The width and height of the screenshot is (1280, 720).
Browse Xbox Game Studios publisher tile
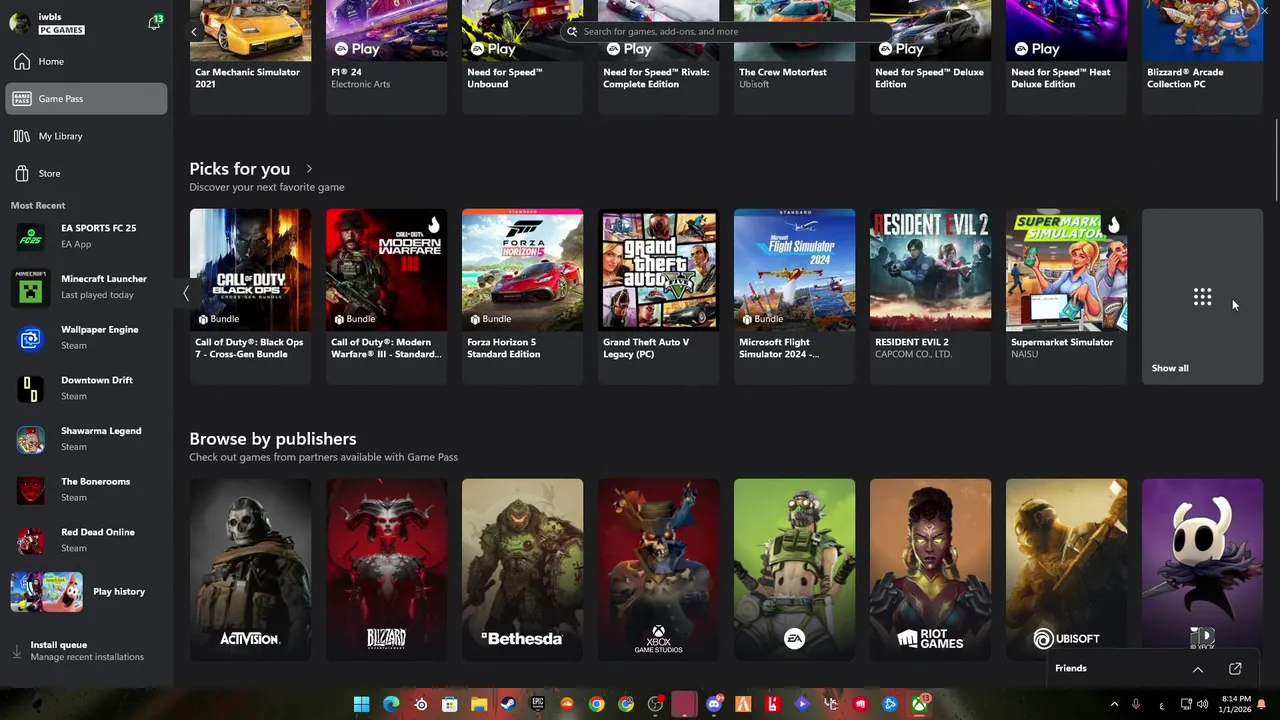pyautogui.click(x=658, y=569)
